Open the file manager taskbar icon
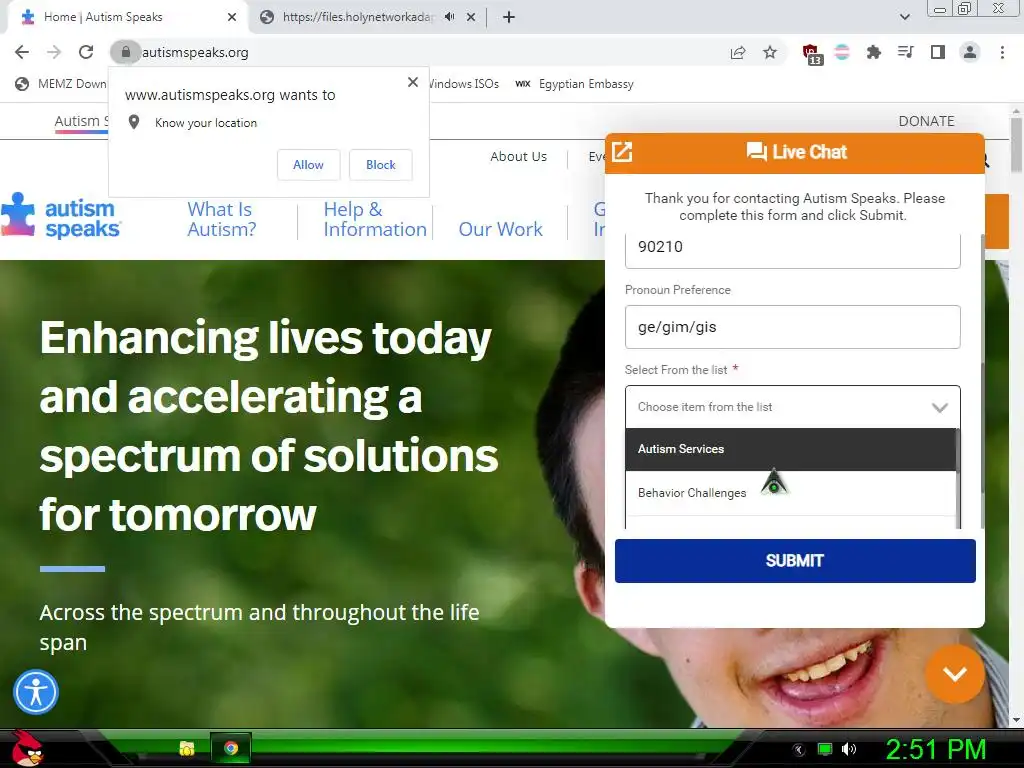This screenshot has height=768, width=1024. [187, 748]
